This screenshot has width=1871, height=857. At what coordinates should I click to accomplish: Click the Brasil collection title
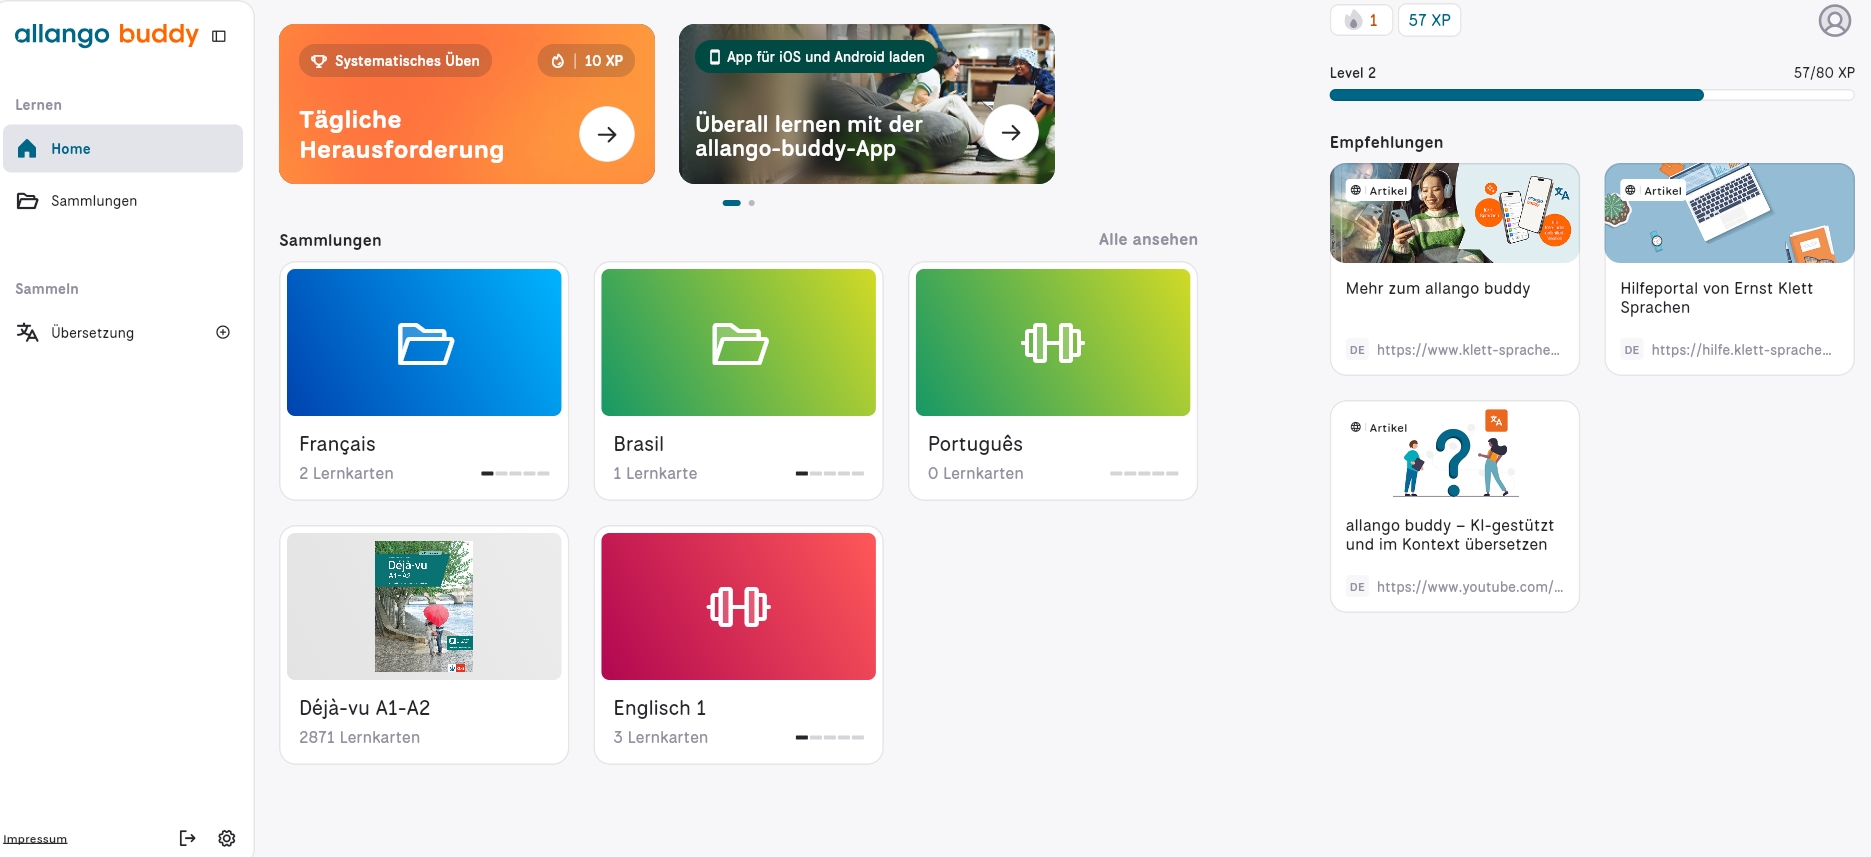pos(638,444)
